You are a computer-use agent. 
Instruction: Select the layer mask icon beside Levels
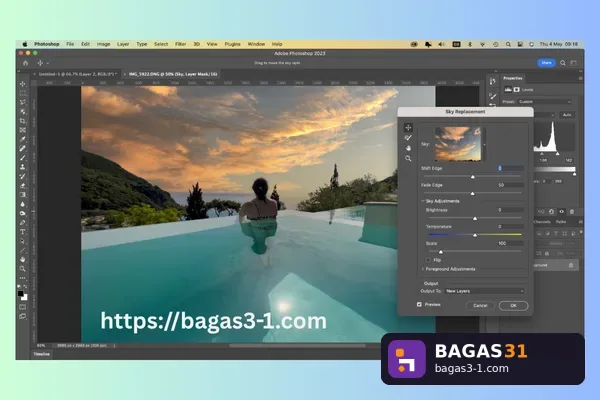coord(517,90)
